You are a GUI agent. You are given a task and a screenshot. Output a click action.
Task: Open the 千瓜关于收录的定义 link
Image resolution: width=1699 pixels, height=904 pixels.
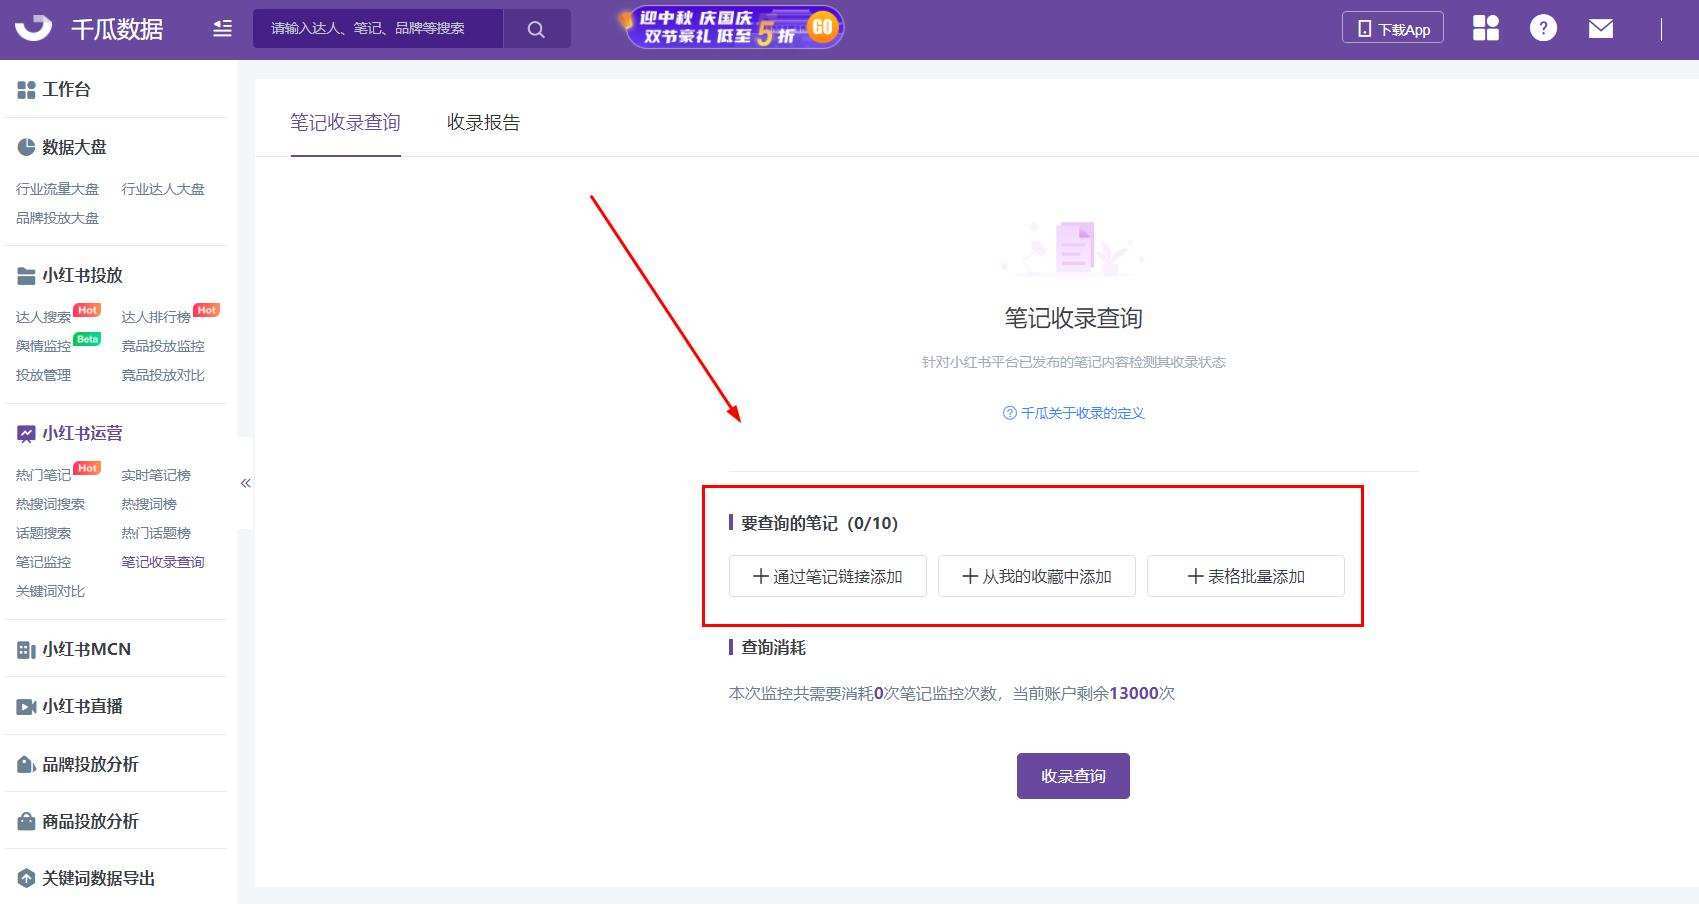click(x=1073, y=412)
